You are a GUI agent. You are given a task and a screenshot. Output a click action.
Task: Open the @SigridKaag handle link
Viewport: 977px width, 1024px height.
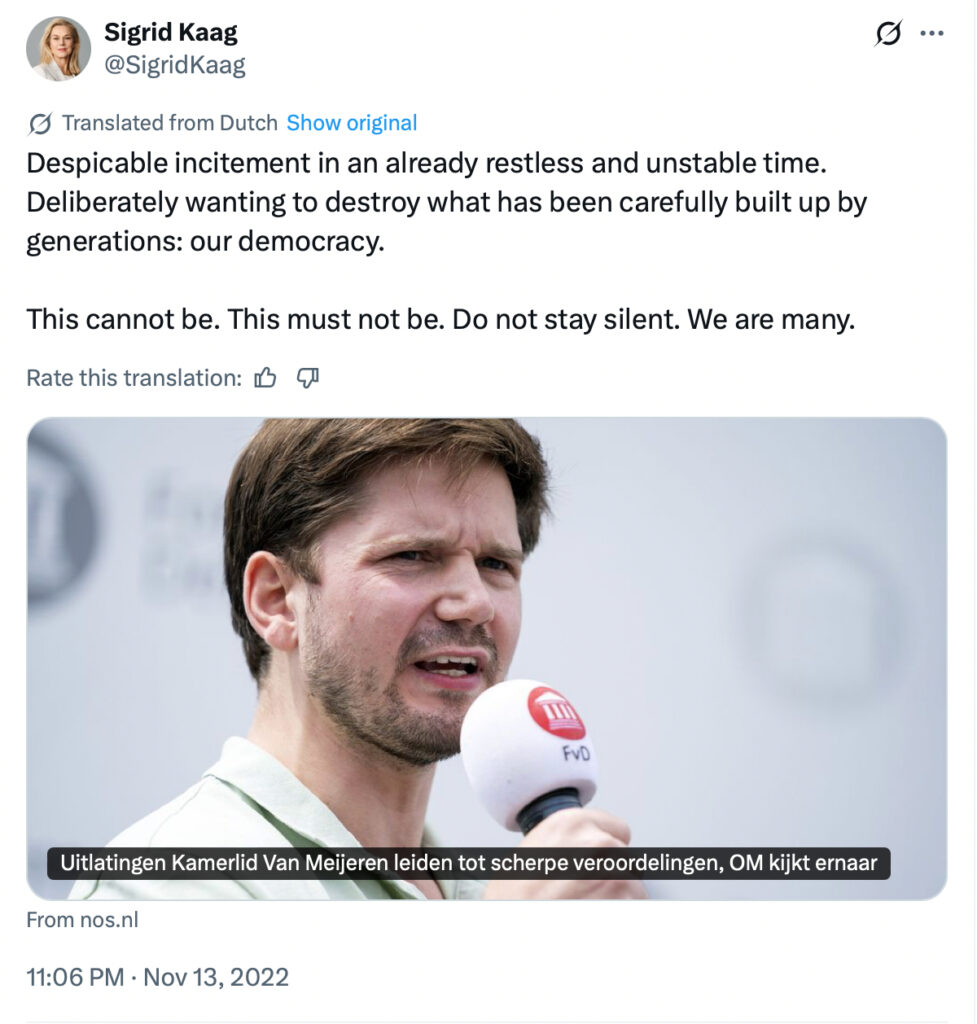[175, 66]
